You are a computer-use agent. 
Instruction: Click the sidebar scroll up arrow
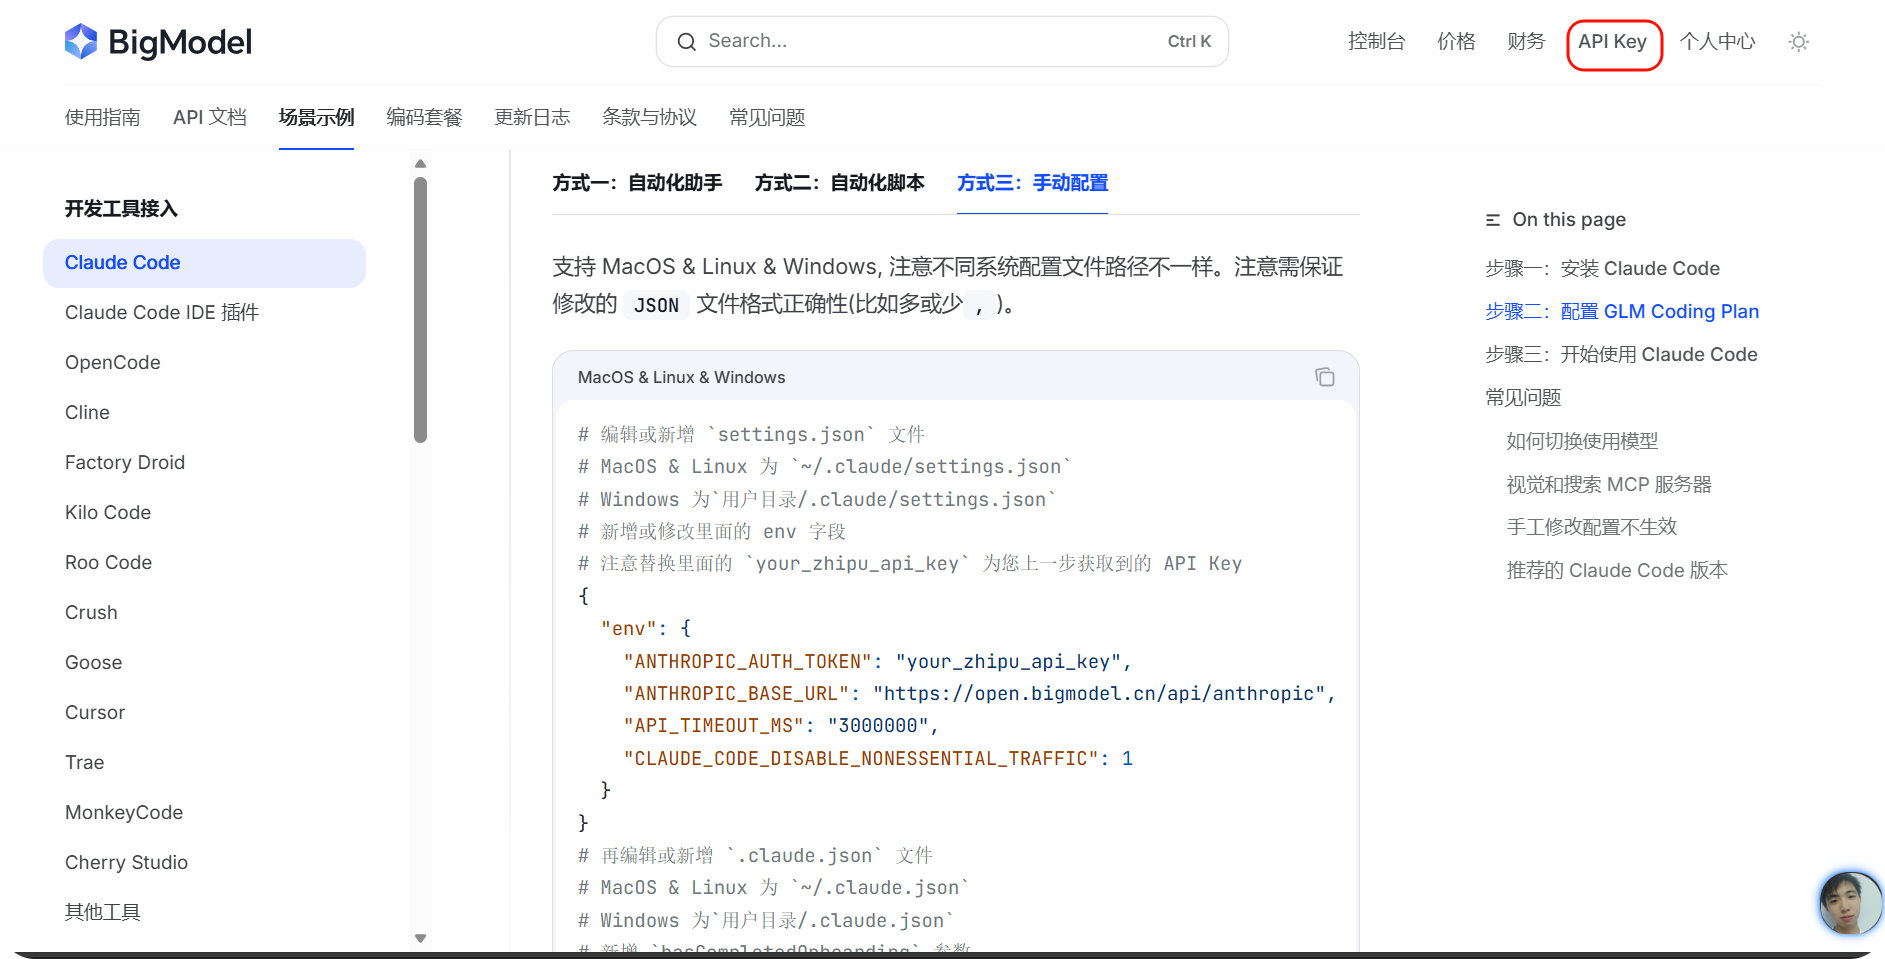(420, 164)
